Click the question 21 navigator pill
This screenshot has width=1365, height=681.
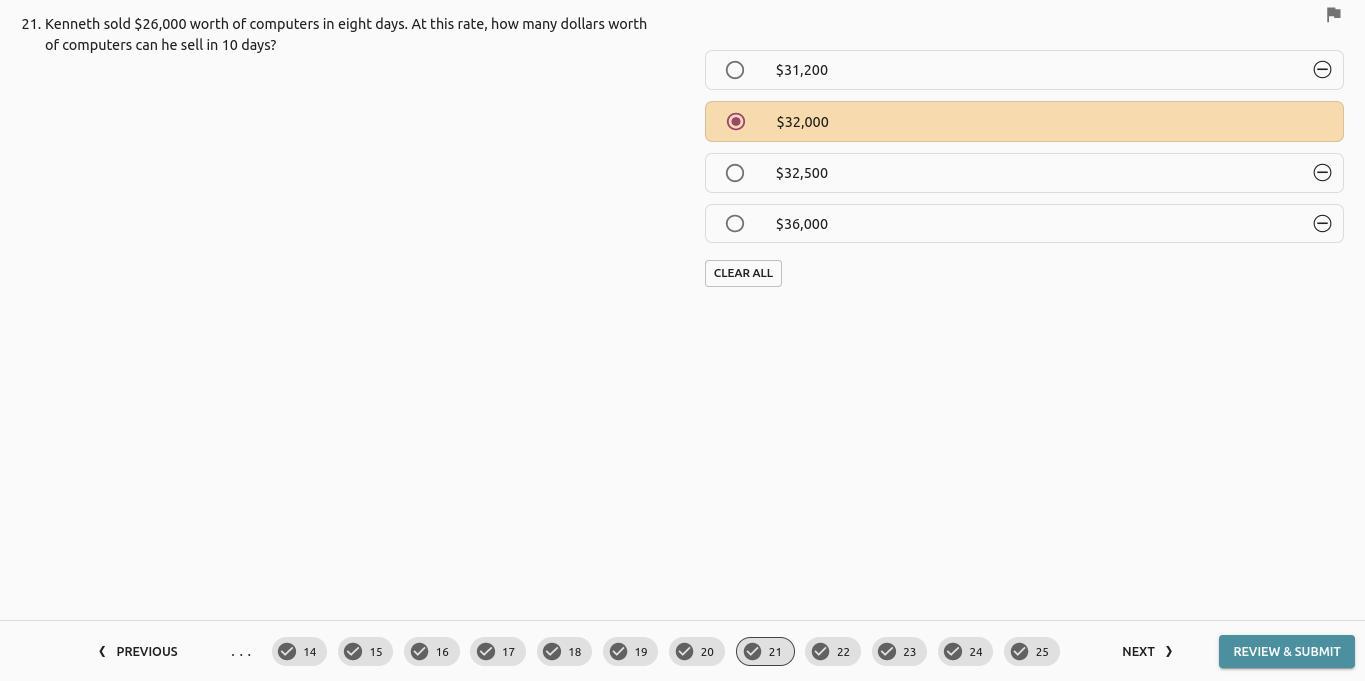[765, 652]
